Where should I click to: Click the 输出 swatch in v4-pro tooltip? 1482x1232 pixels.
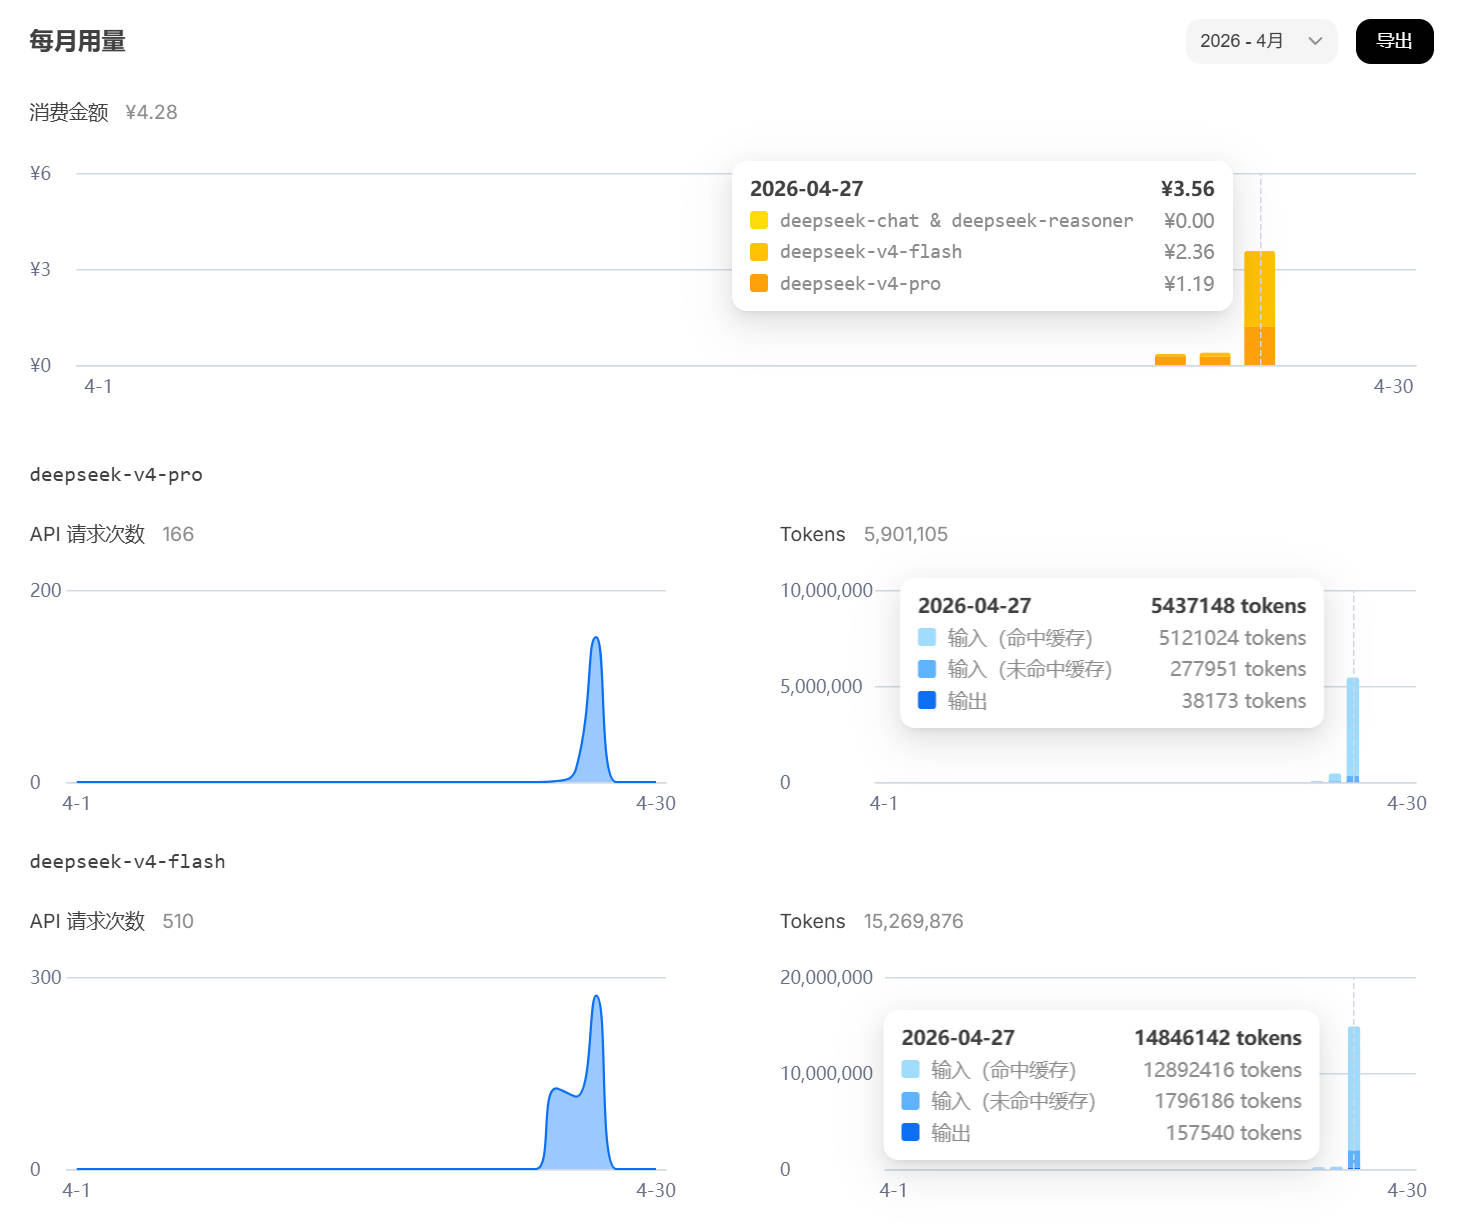coord(927,701)
